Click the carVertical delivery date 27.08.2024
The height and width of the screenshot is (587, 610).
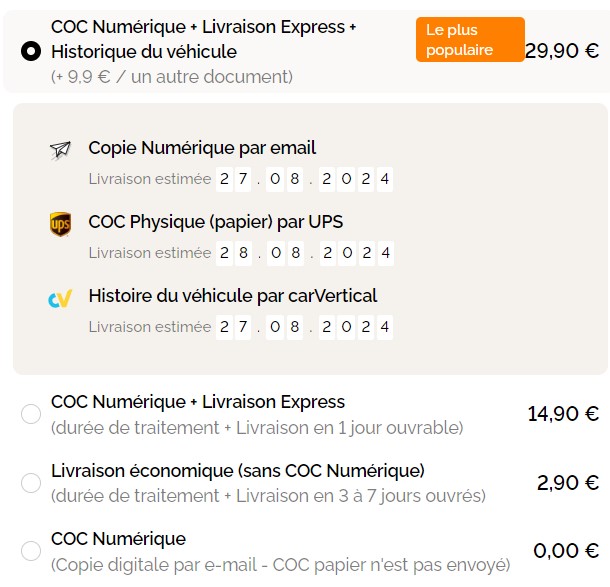[305, 327]
